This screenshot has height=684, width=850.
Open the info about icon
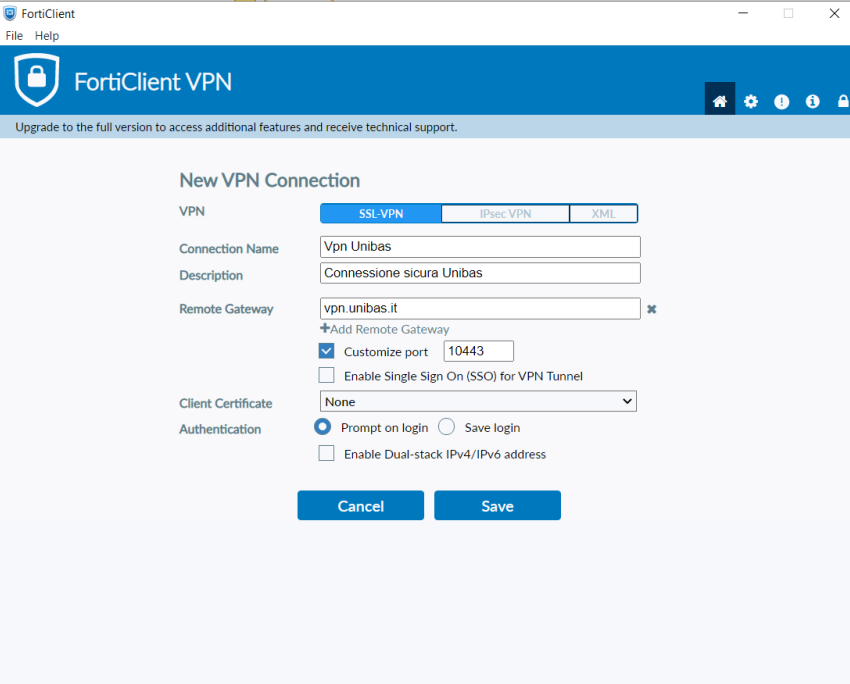click(812, 101)
